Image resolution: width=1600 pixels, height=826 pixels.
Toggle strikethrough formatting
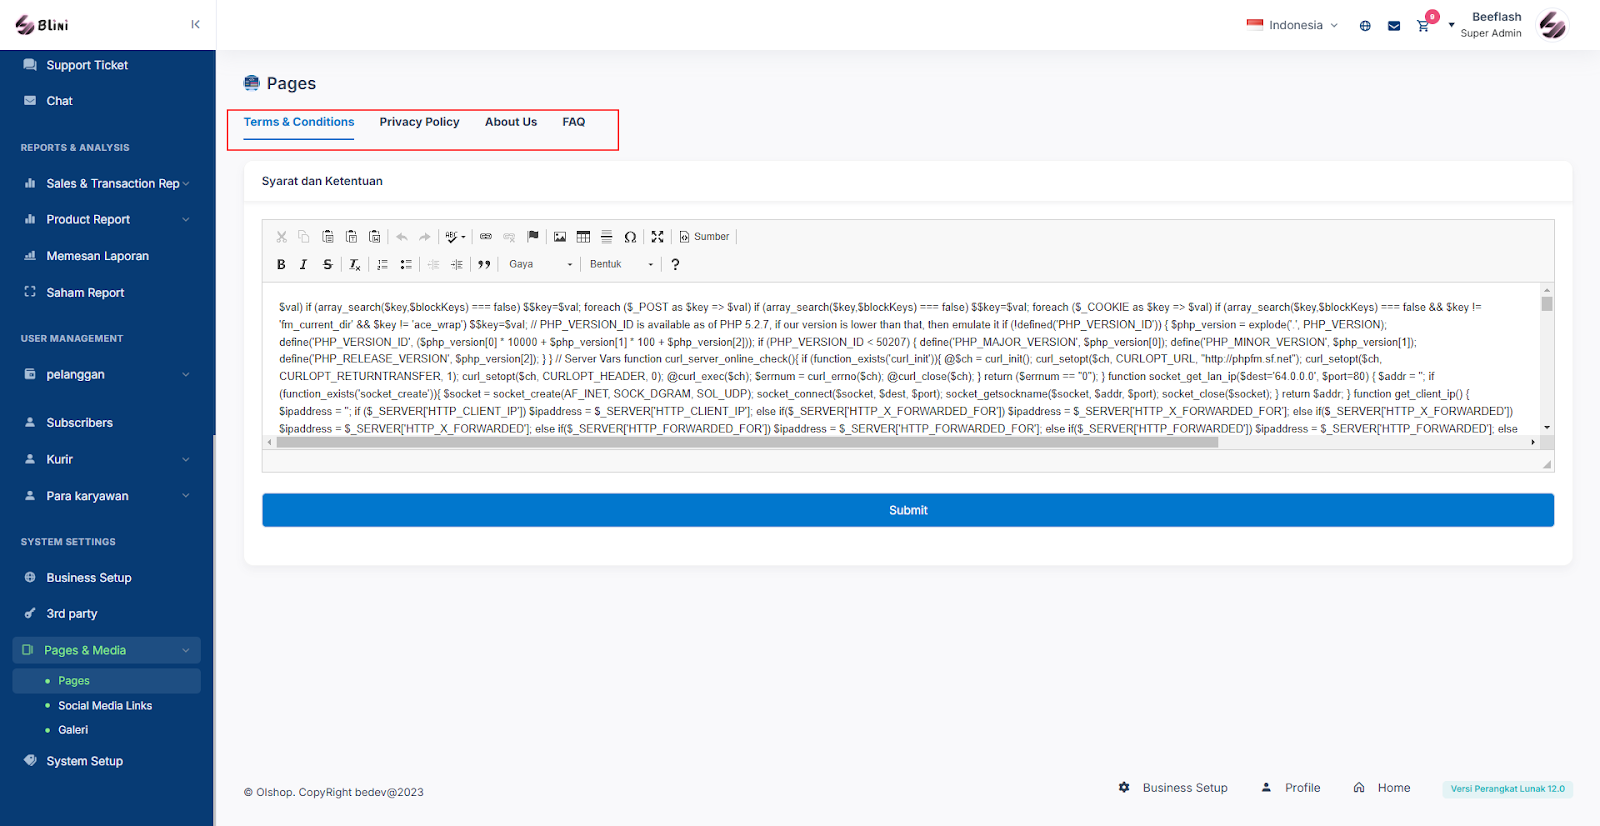pyautogui.click(x=327, y=265)
